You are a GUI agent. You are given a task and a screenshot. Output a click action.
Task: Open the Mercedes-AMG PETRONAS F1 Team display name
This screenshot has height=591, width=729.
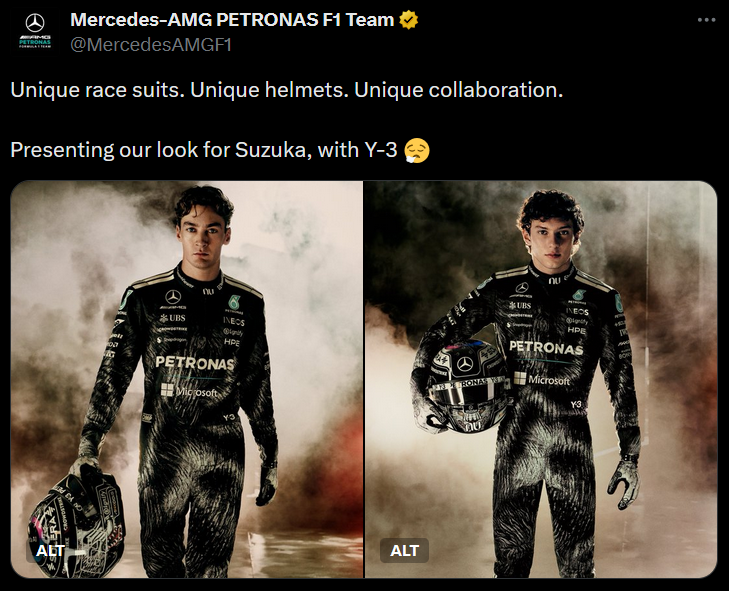click(x=232, y=20)
